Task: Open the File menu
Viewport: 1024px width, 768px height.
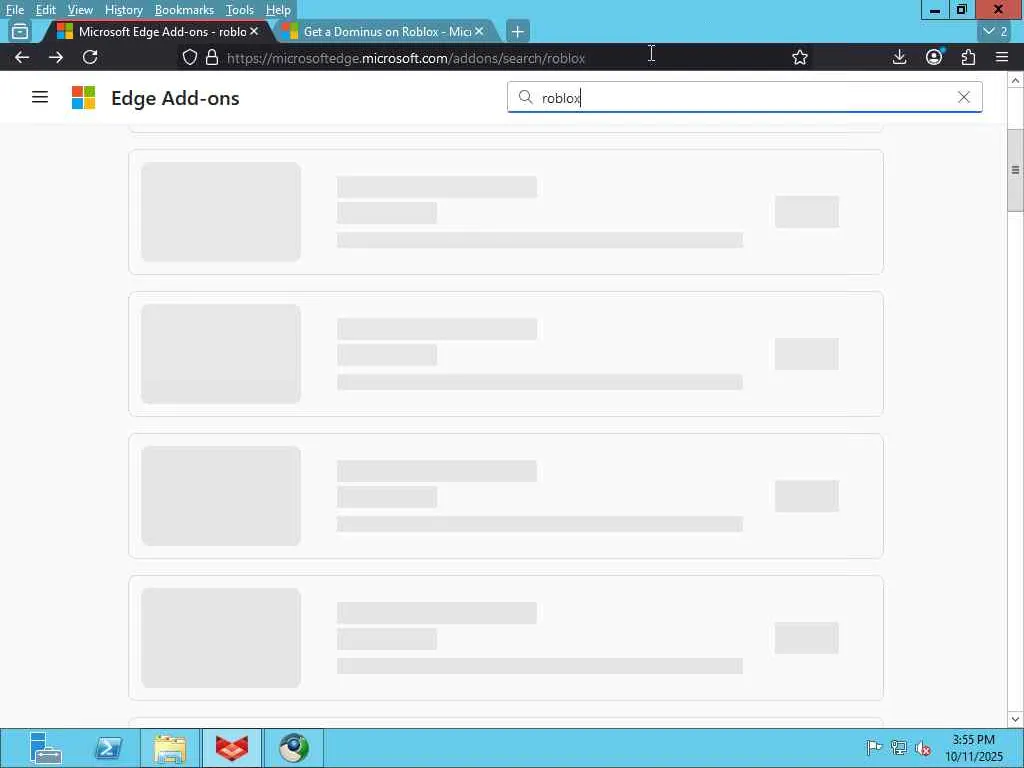Action: (x=14, y=10)
